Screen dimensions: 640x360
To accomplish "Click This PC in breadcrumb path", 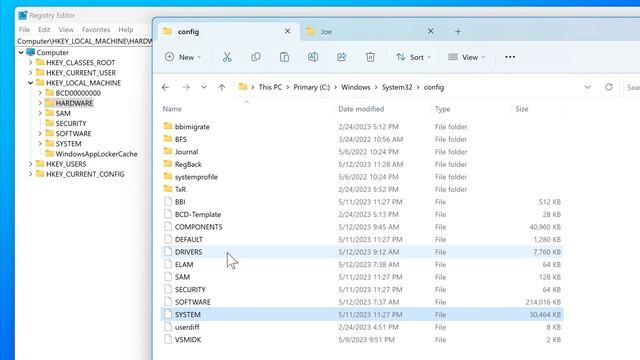I will [x=270, y=87].
